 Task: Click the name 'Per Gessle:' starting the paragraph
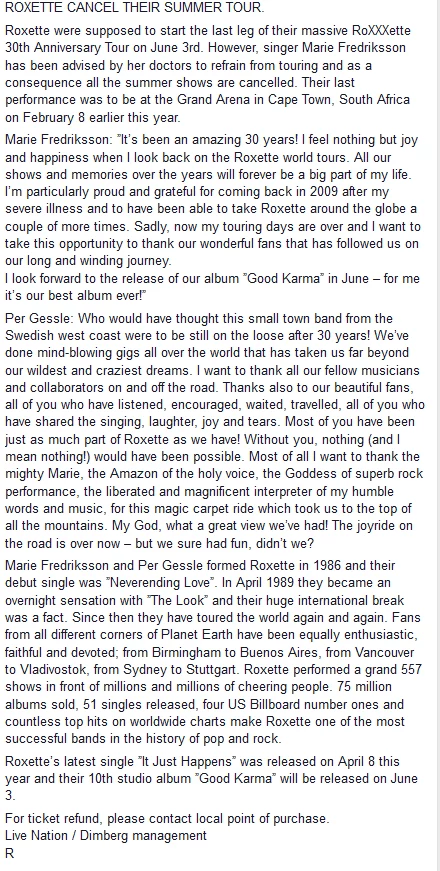tap(39, 319)
